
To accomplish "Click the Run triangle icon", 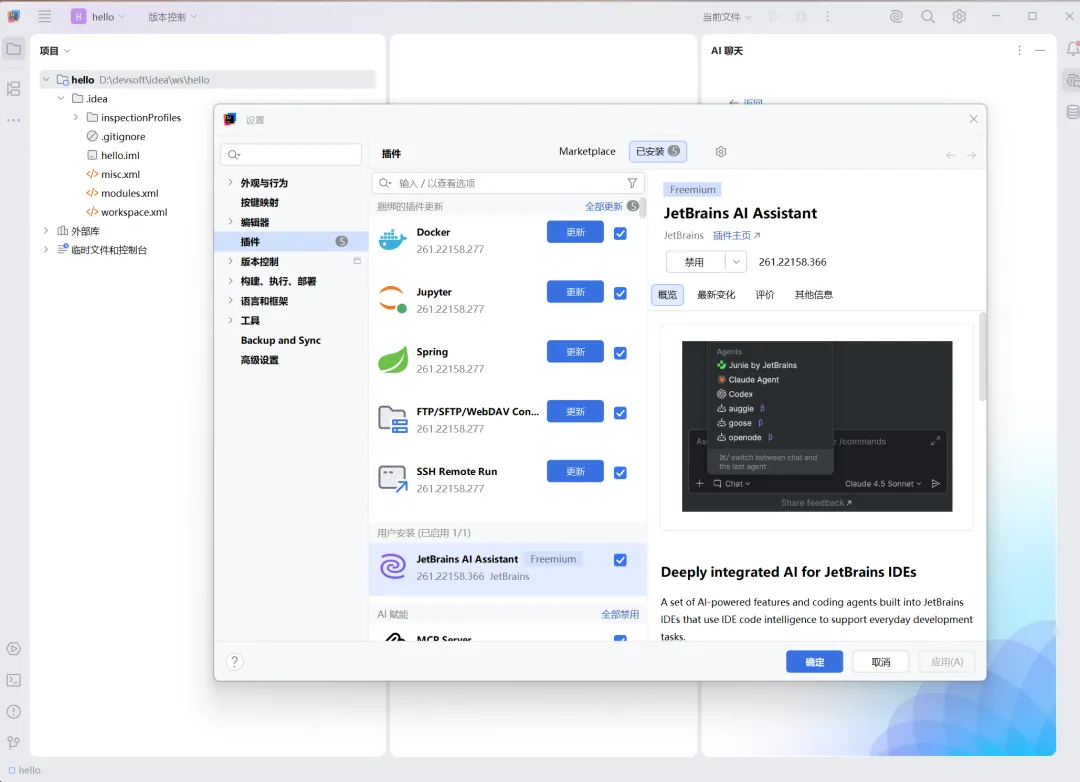I will point(774,17).
